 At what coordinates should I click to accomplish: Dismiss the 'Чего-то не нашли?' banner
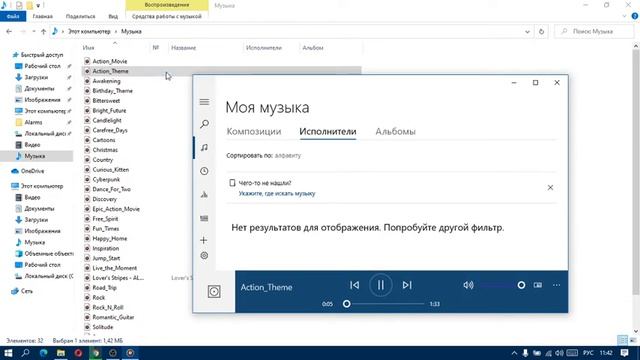(x=550, y=188)
